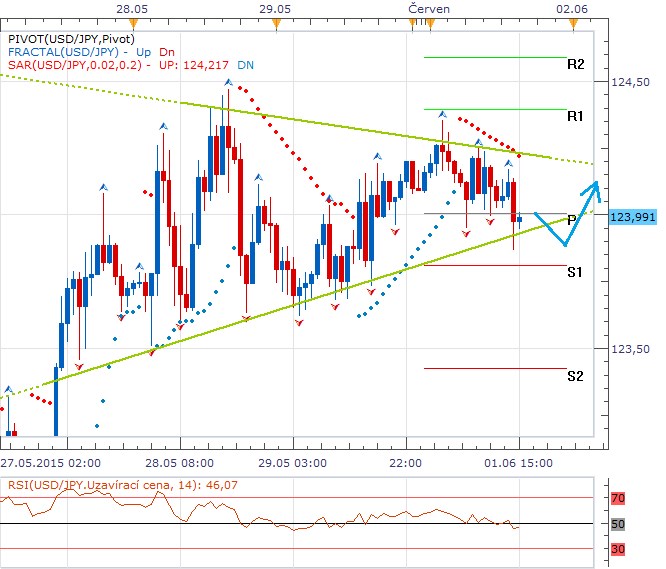
Task: Click the highest up fractal arrow icon
Action: pyautogui.click(x=229, y=82)
